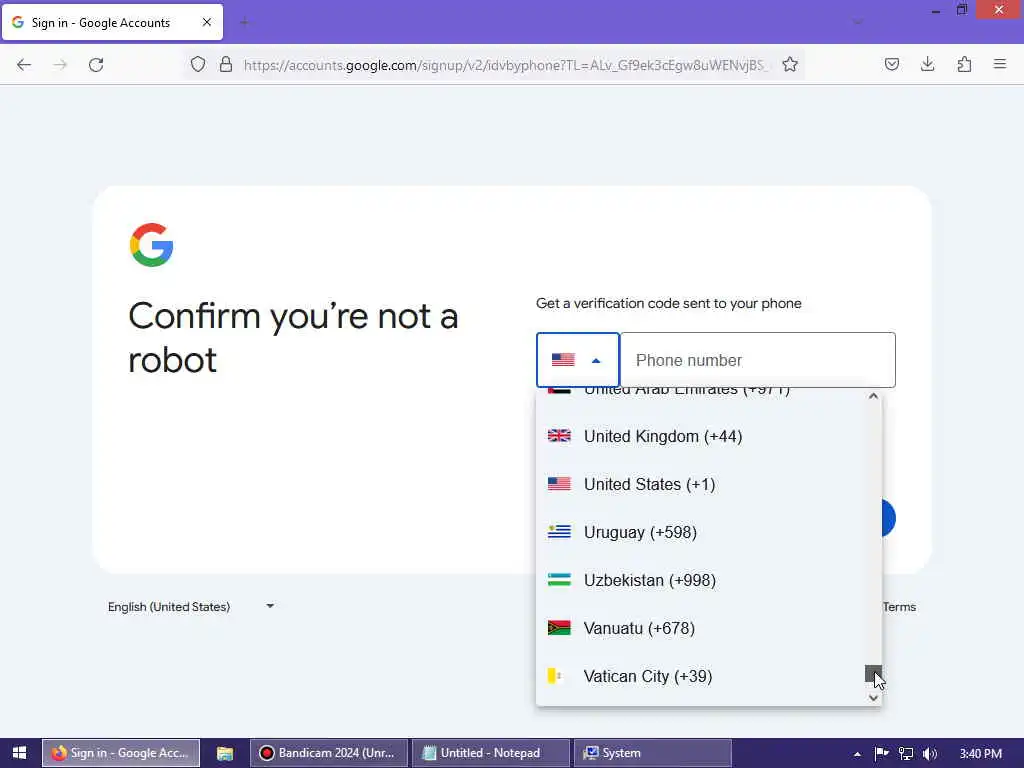Close the Sign in - Google Accounts tab

tap(207, 22)
